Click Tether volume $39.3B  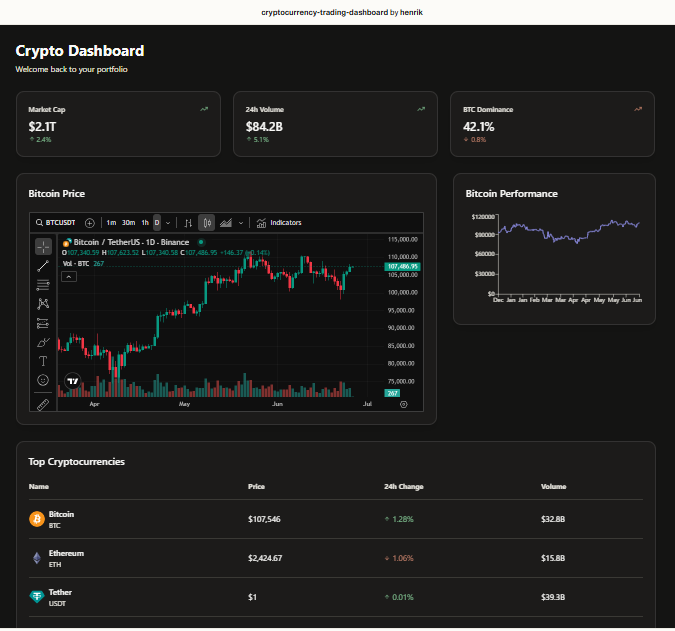553,597
